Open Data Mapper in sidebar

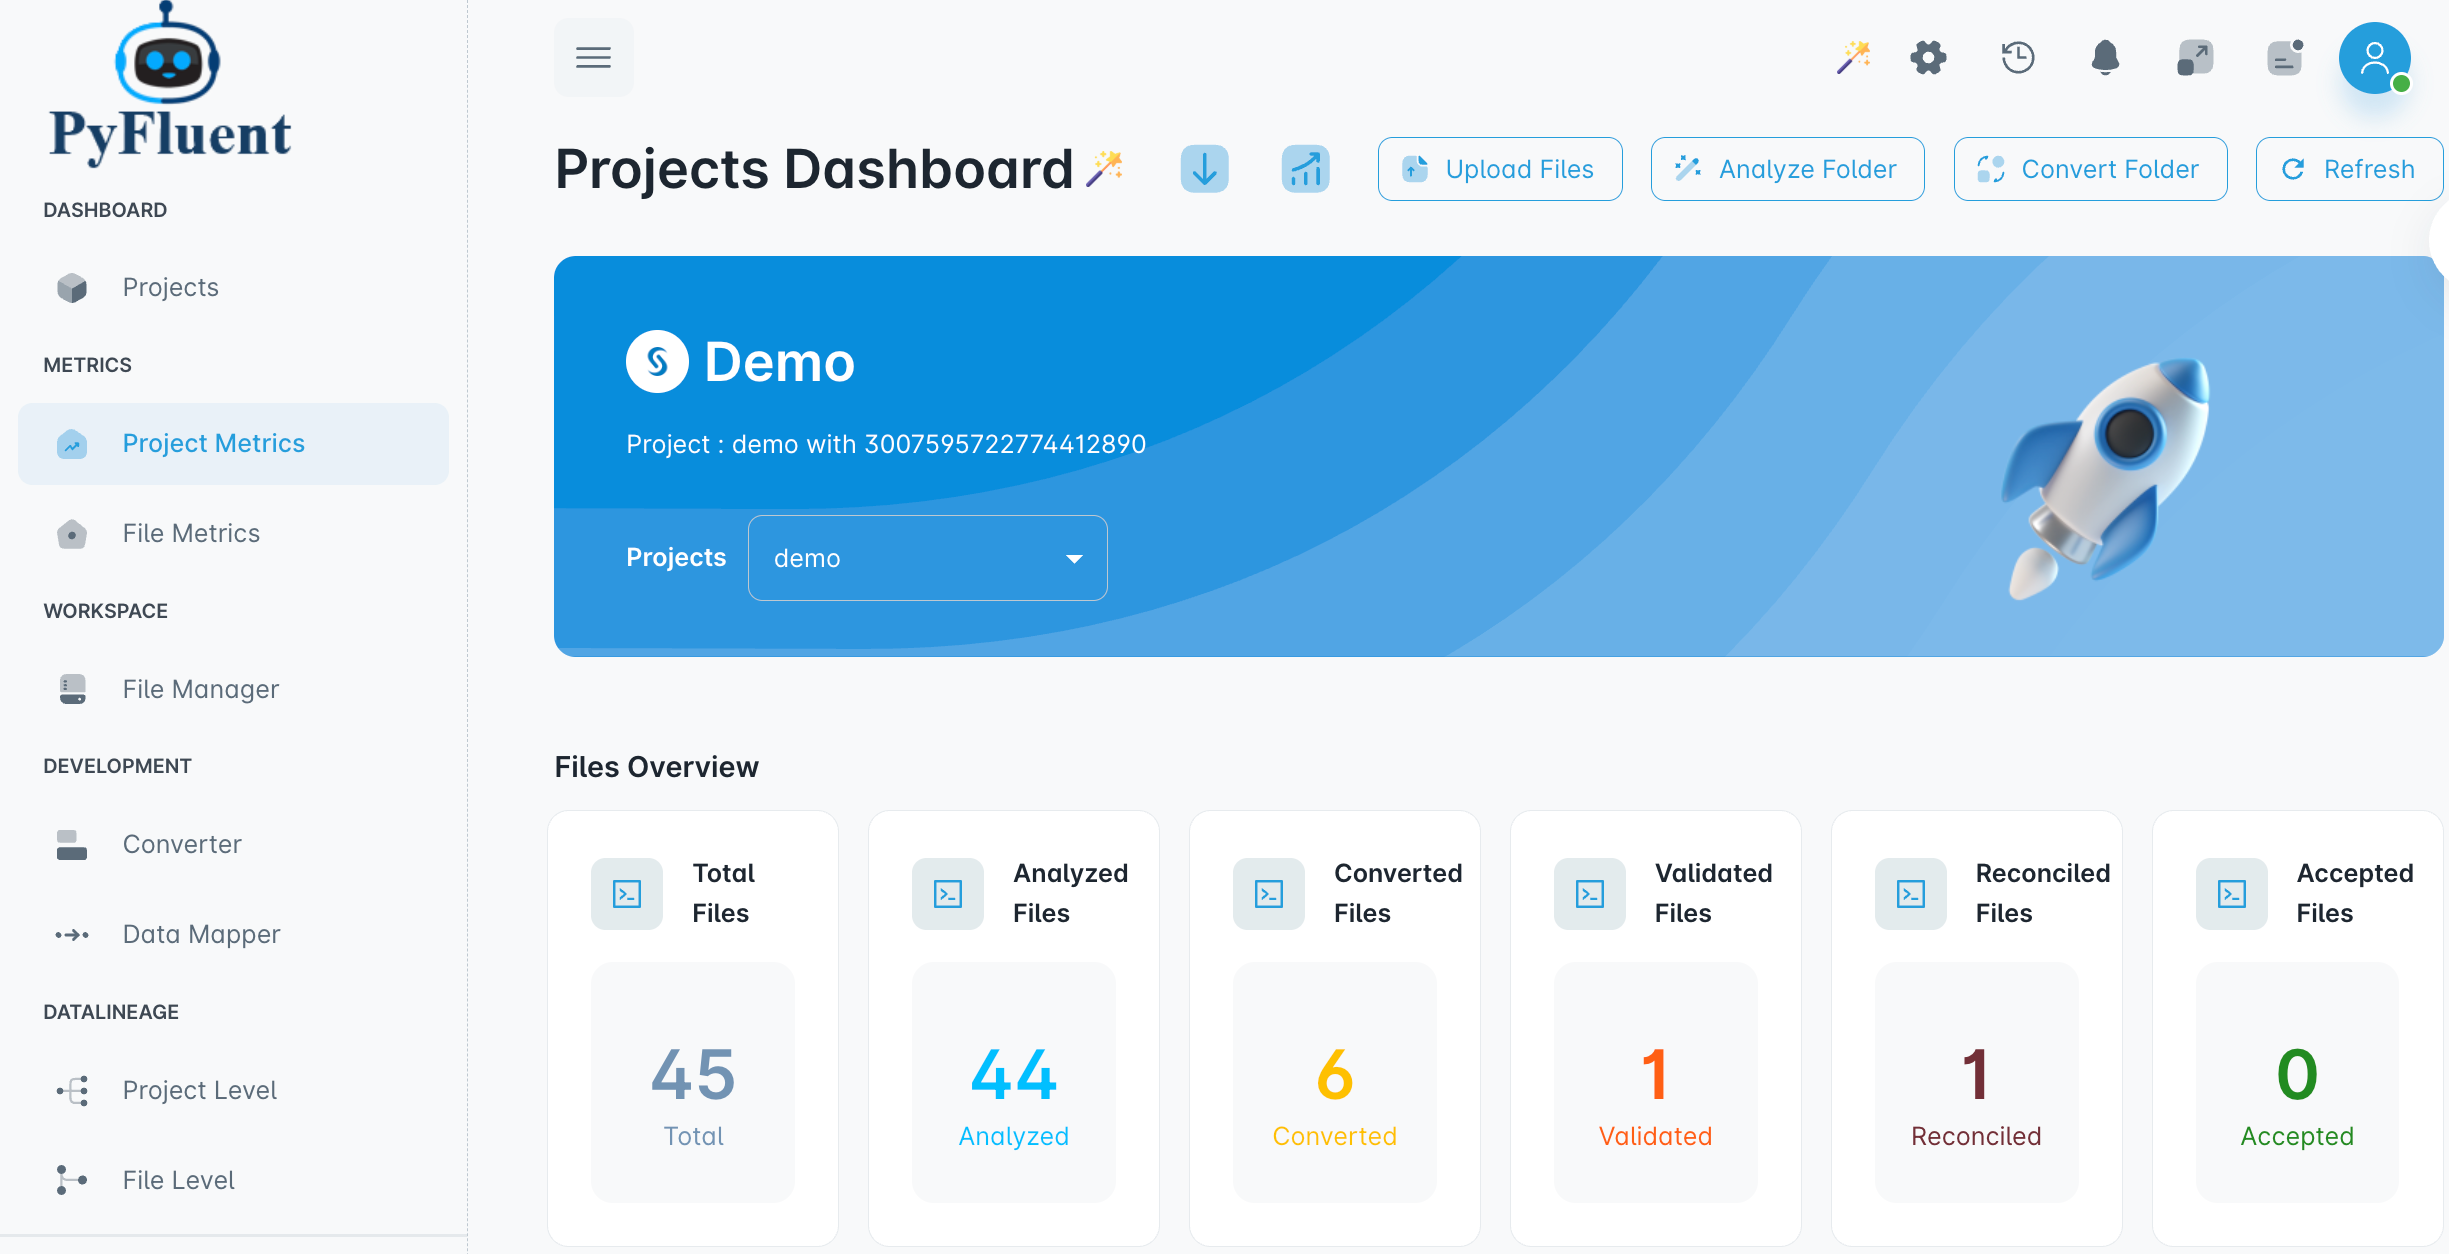click(x=233, y=935)
